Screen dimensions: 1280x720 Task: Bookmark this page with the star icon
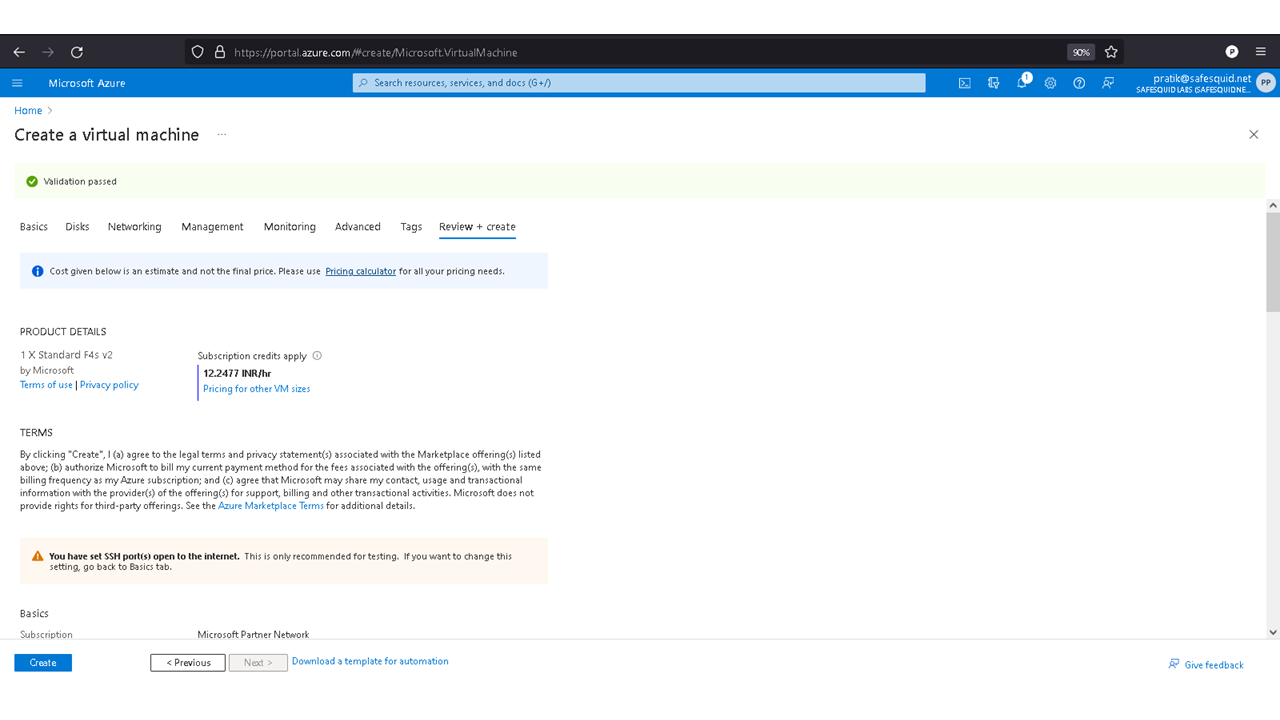coord(1111,52)
